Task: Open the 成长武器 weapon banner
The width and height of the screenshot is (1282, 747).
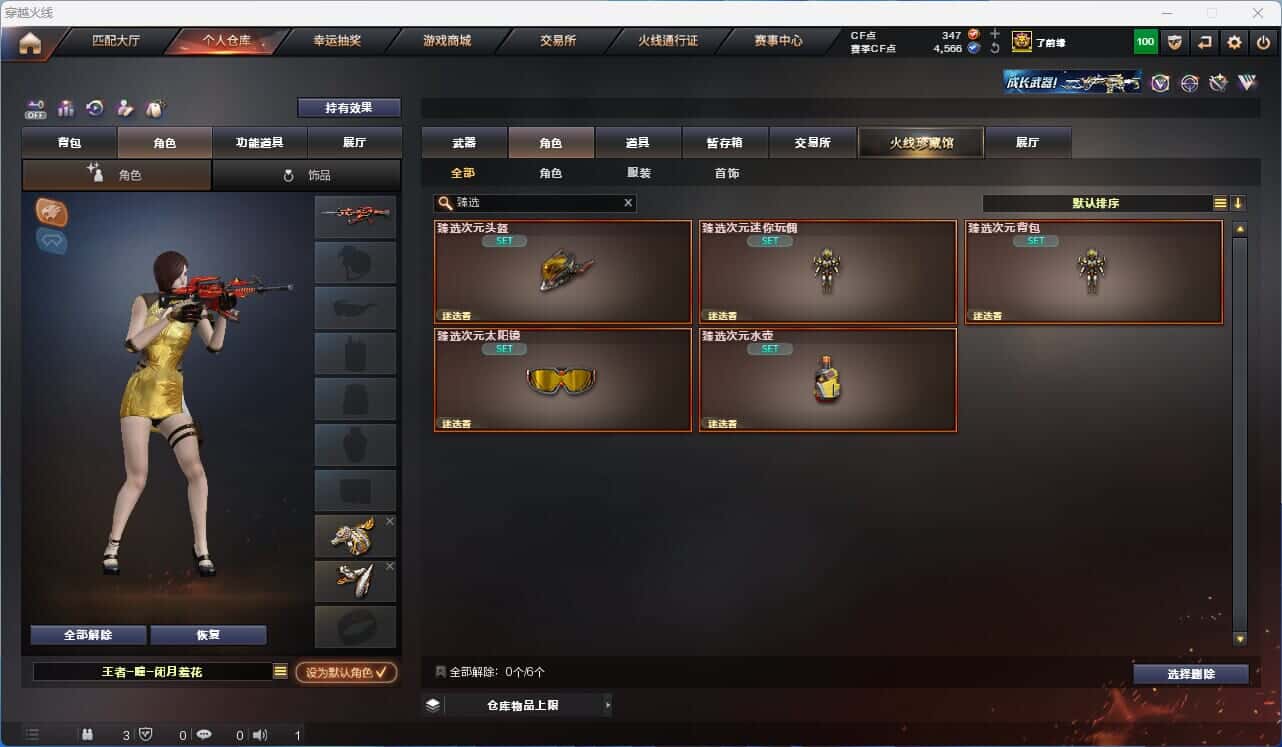Action: (1073, 82)
